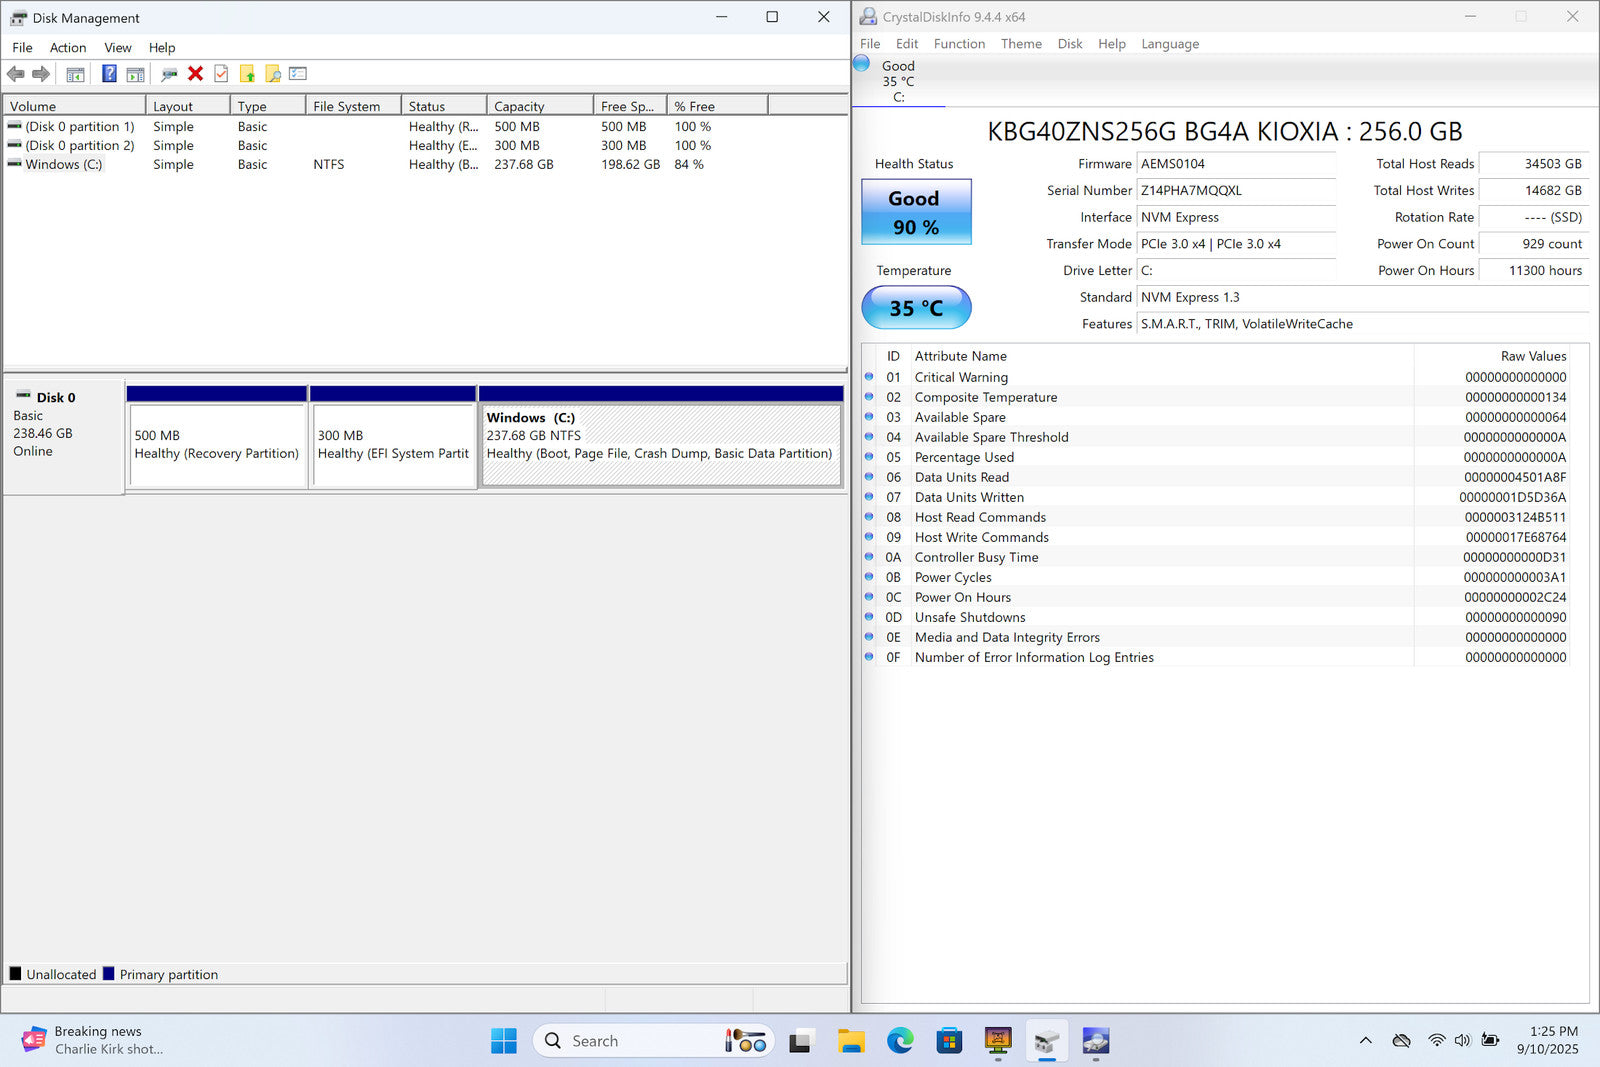Click the status dot beside Power Cycles

pyautogui.click(x=869, y=576)
